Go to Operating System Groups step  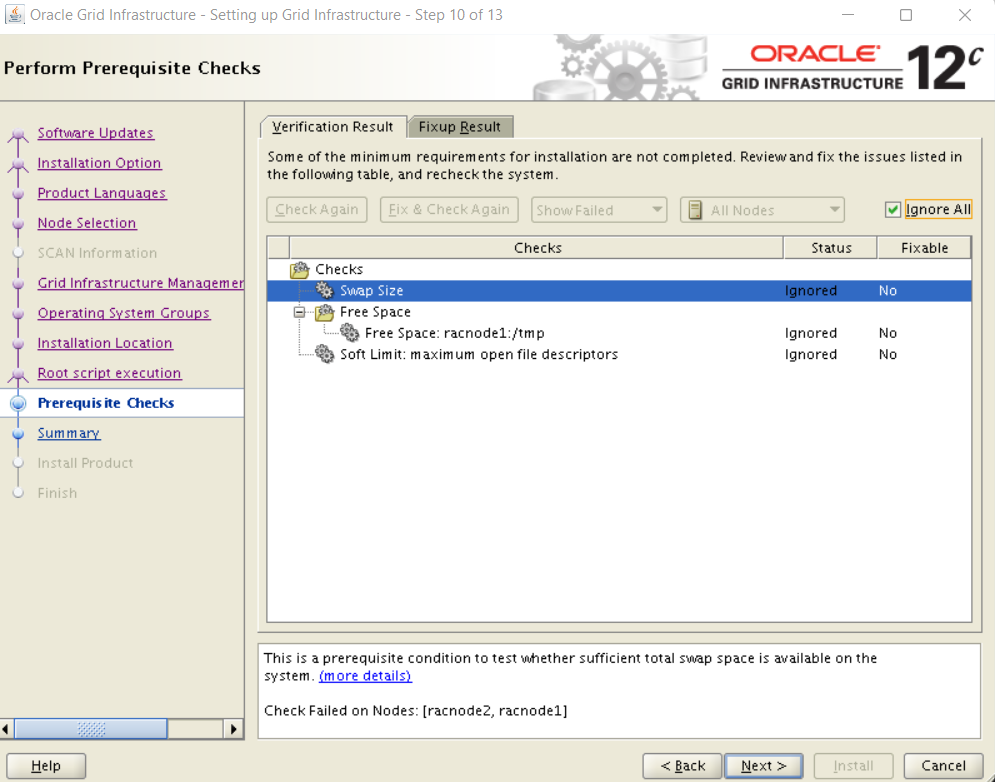[x=124, y=313]
